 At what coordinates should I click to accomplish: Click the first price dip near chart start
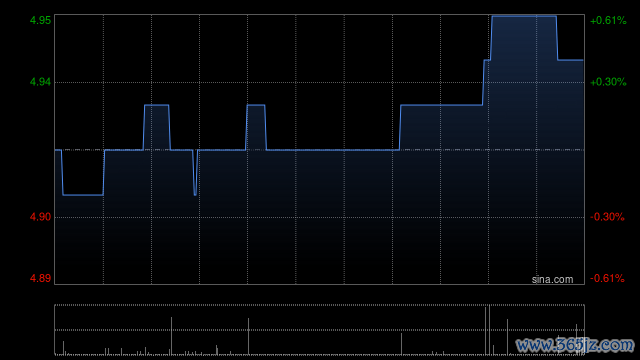coord(83,195)
